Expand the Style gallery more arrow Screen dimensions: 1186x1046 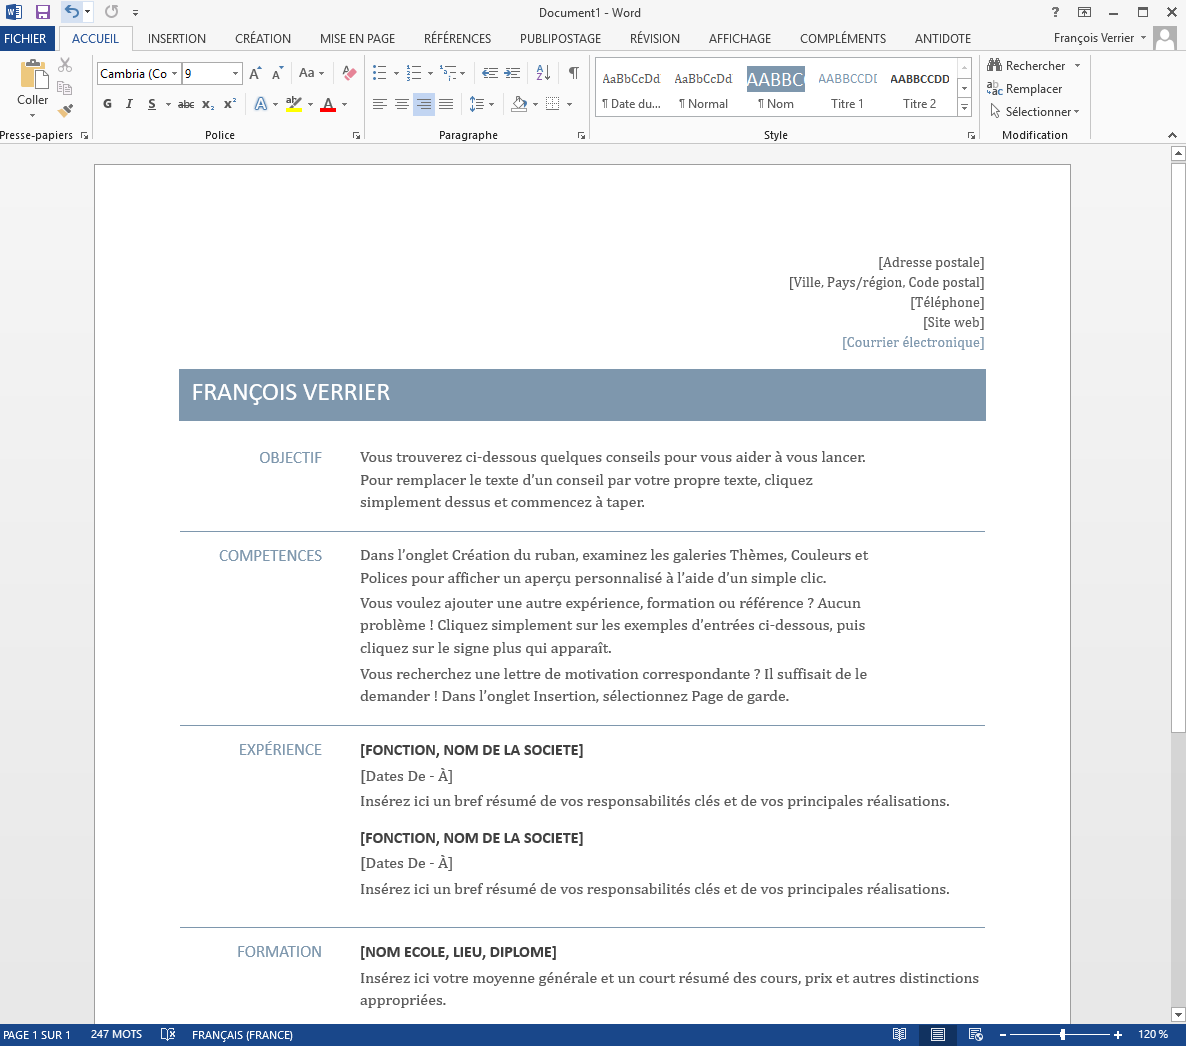(x=964, y=108)
